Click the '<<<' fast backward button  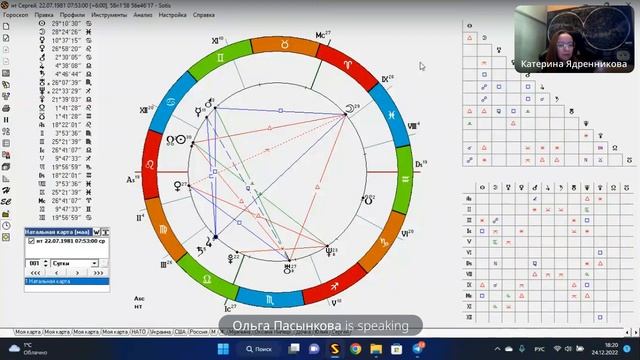point(36,273)
